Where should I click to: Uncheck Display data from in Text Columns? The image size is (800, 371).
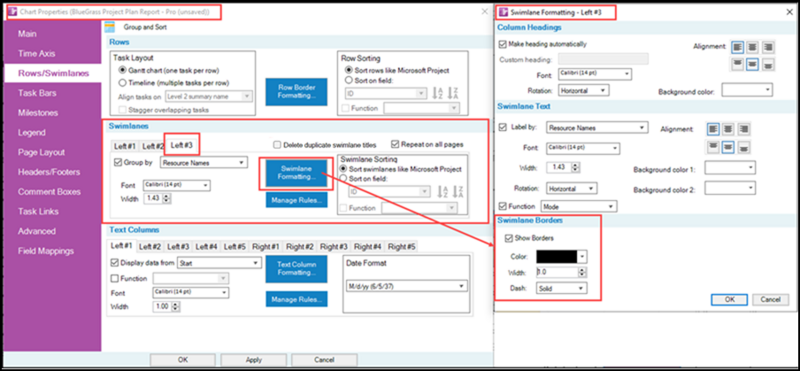tap(115, 263)
